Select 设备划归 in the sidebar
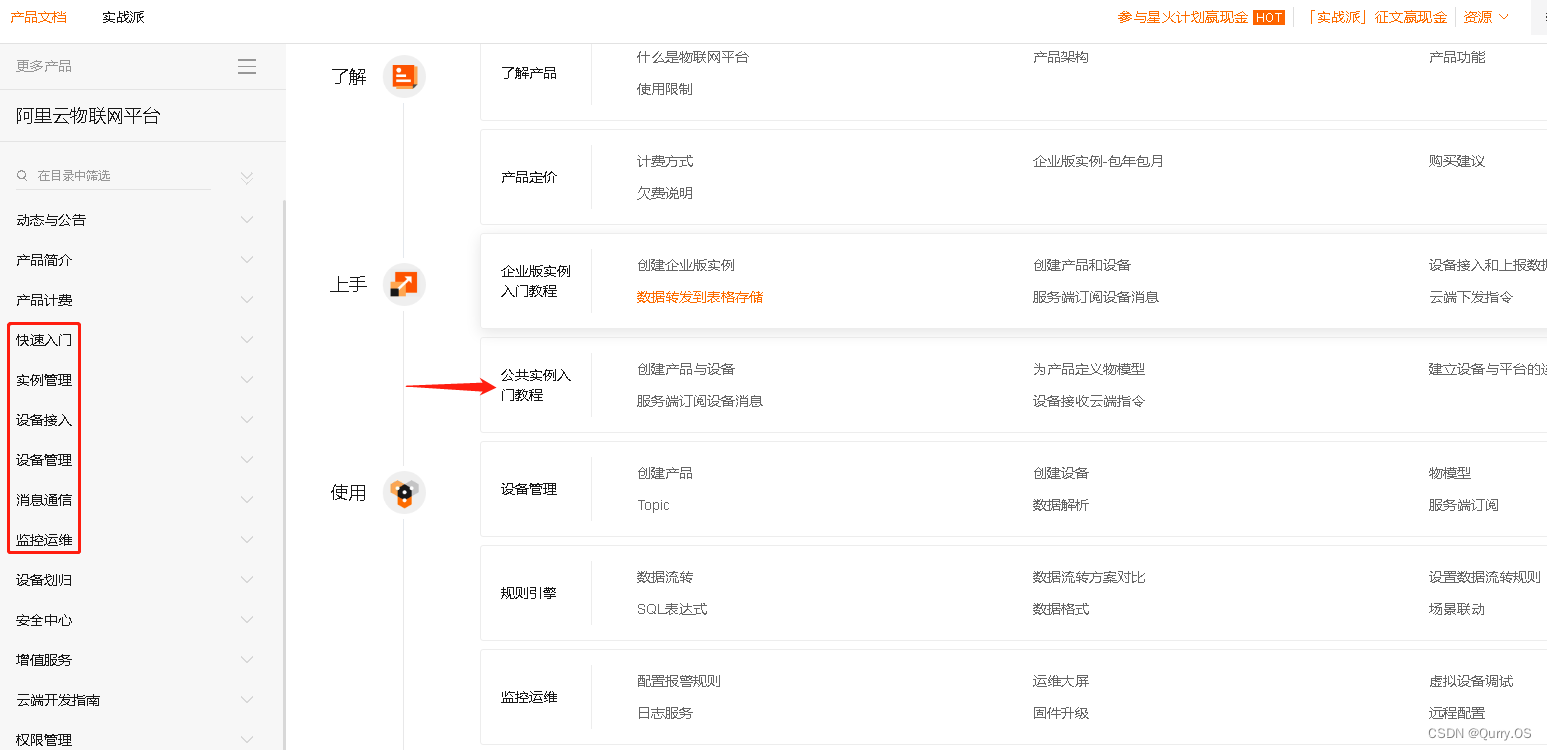The height and width of the screenshot is (750, 1547). pyautogui.click(x=44, y=580)
